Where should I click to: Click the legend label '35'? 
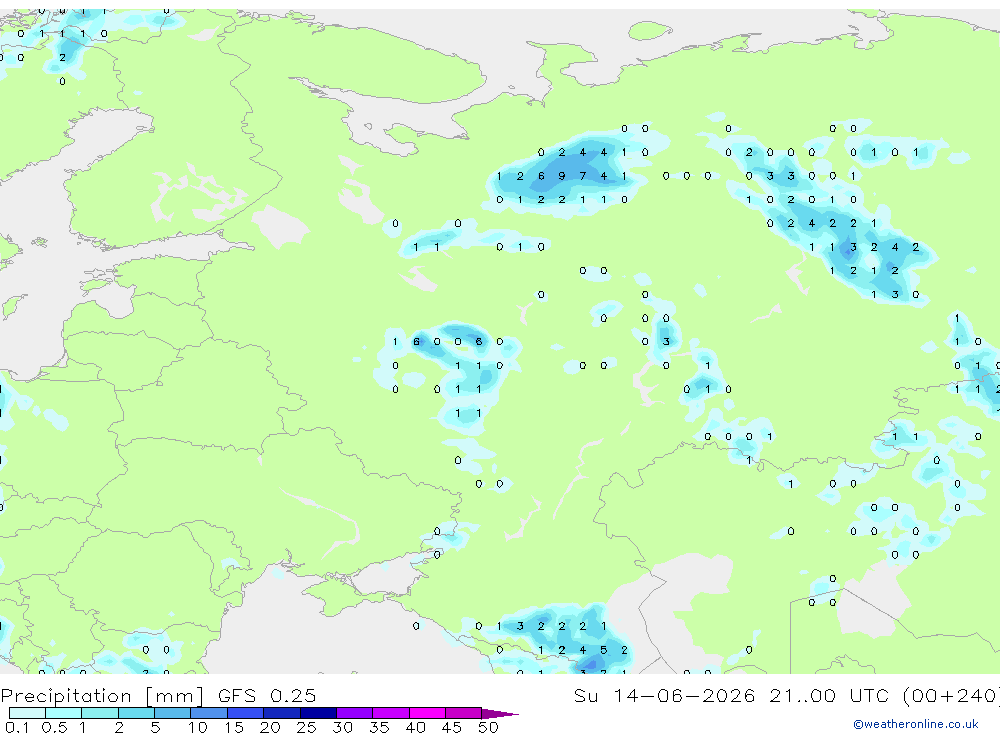(379, 727)
